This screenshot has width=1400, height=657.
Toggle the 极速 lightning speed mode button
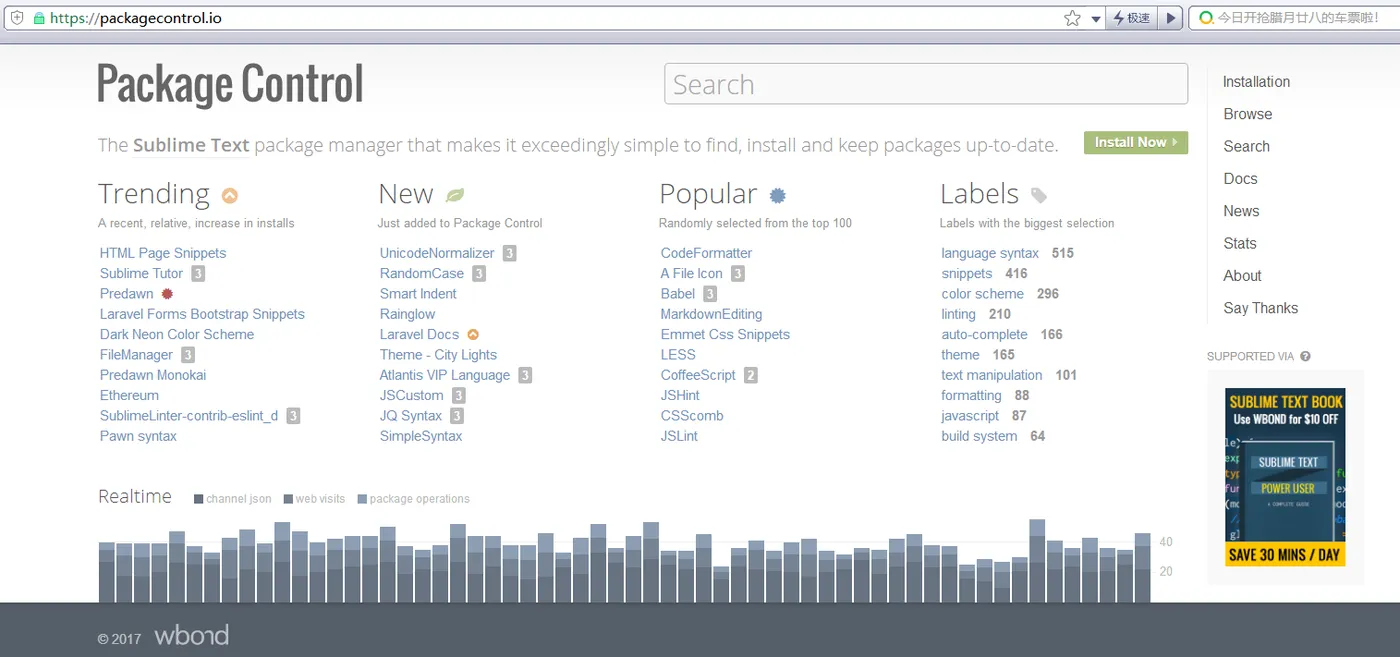[1132, 18]
